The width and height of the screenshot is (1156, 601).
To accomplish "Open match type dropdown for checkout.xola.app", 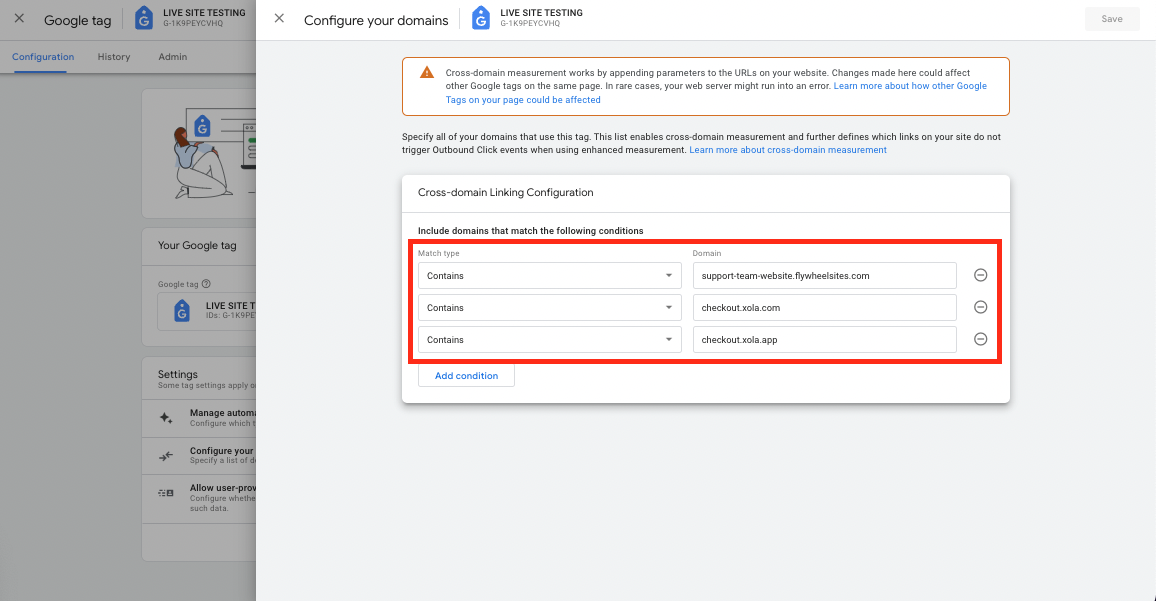I will coord(549,340).
